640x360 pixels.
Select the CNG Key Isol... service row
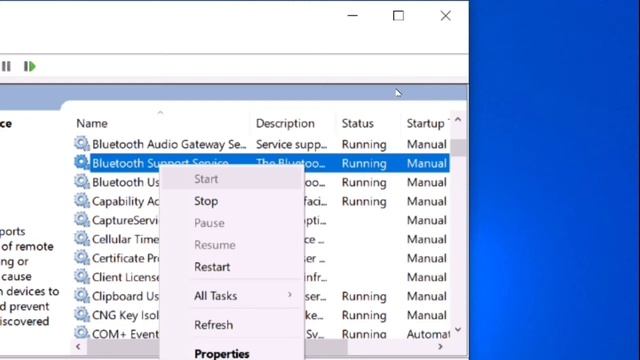126,315
